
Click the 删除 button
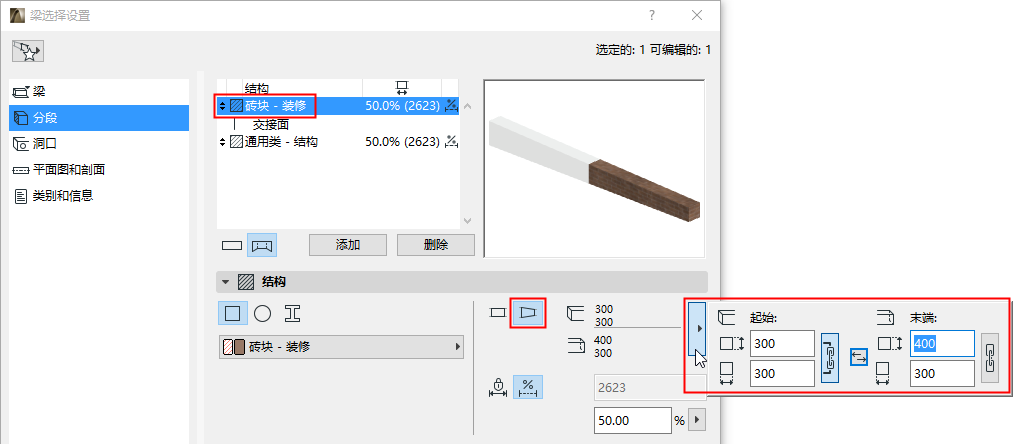(436, 245)
